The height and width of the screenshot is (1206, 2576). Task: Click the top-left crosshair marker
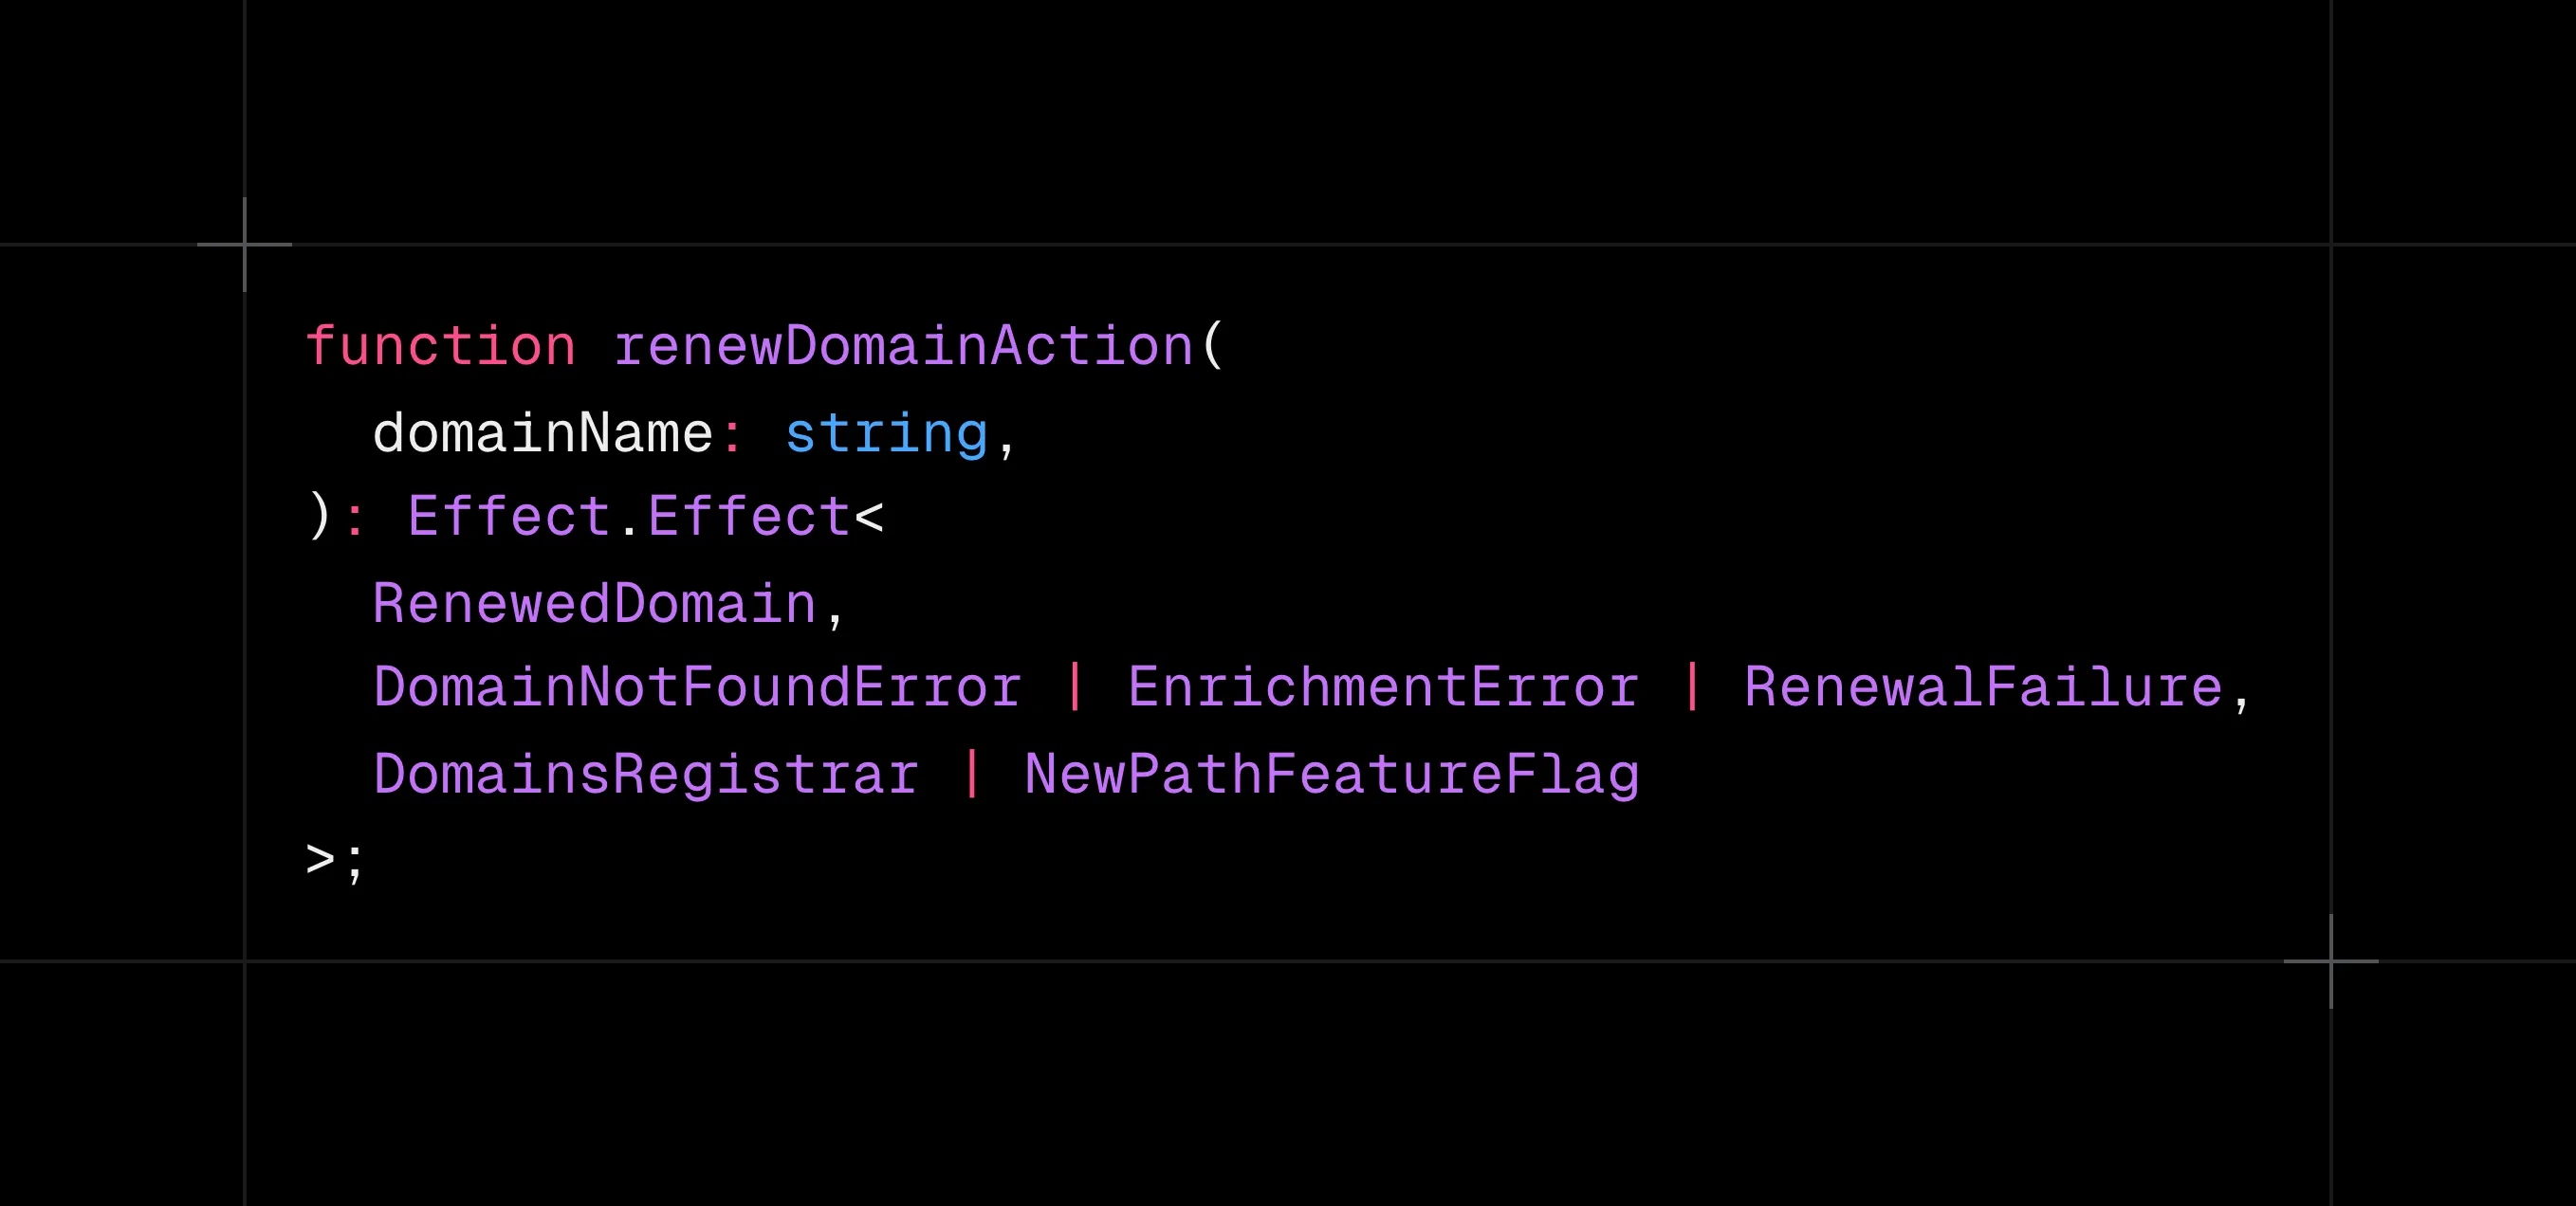click(245, 244)
